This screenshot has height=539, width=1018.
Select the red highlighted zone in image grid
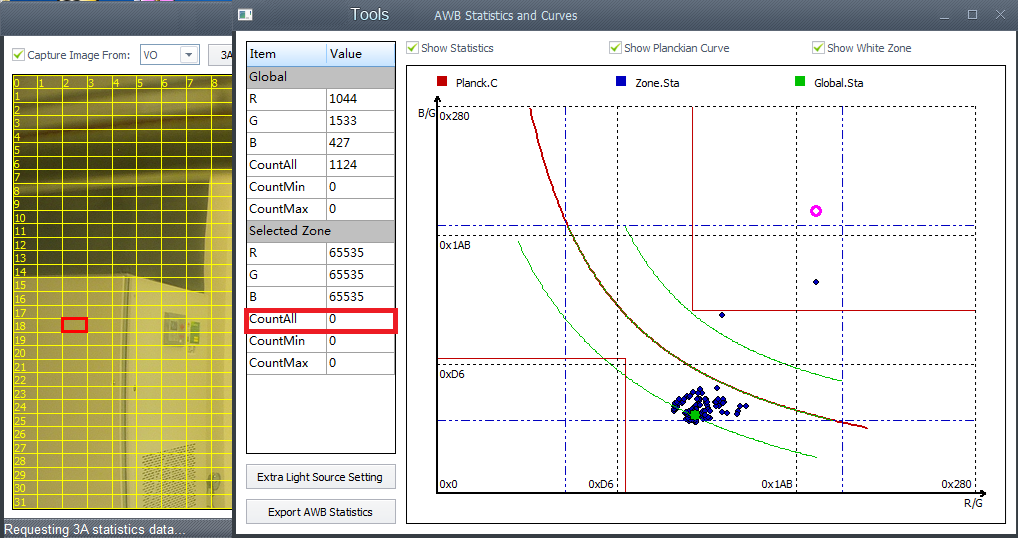tap(74, 325)
